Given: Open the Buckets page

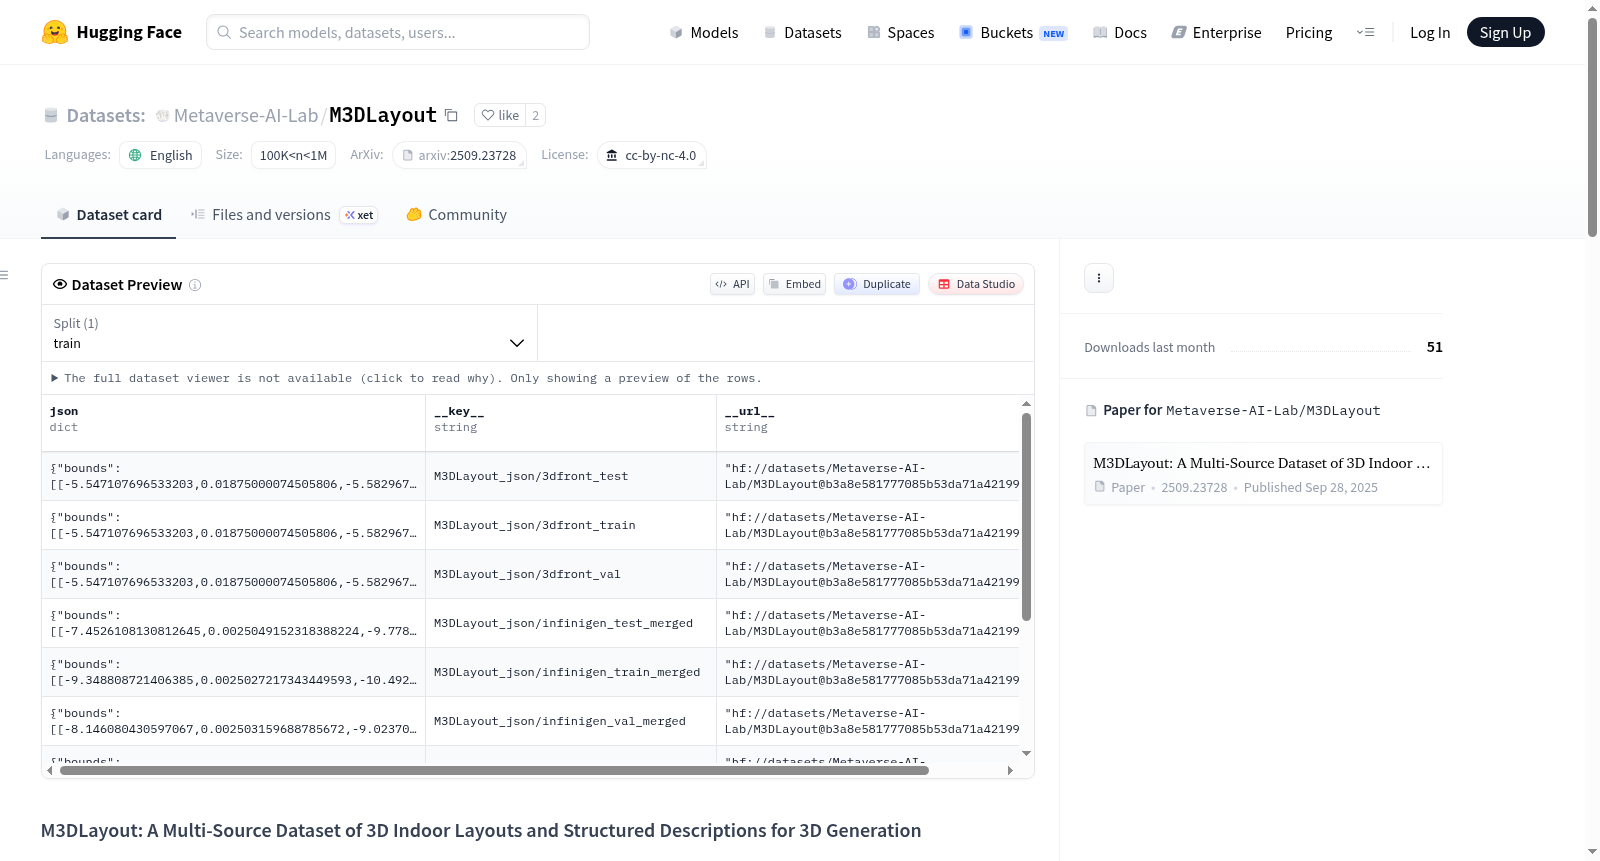Looking at the screenshot, I should 1013,32.
